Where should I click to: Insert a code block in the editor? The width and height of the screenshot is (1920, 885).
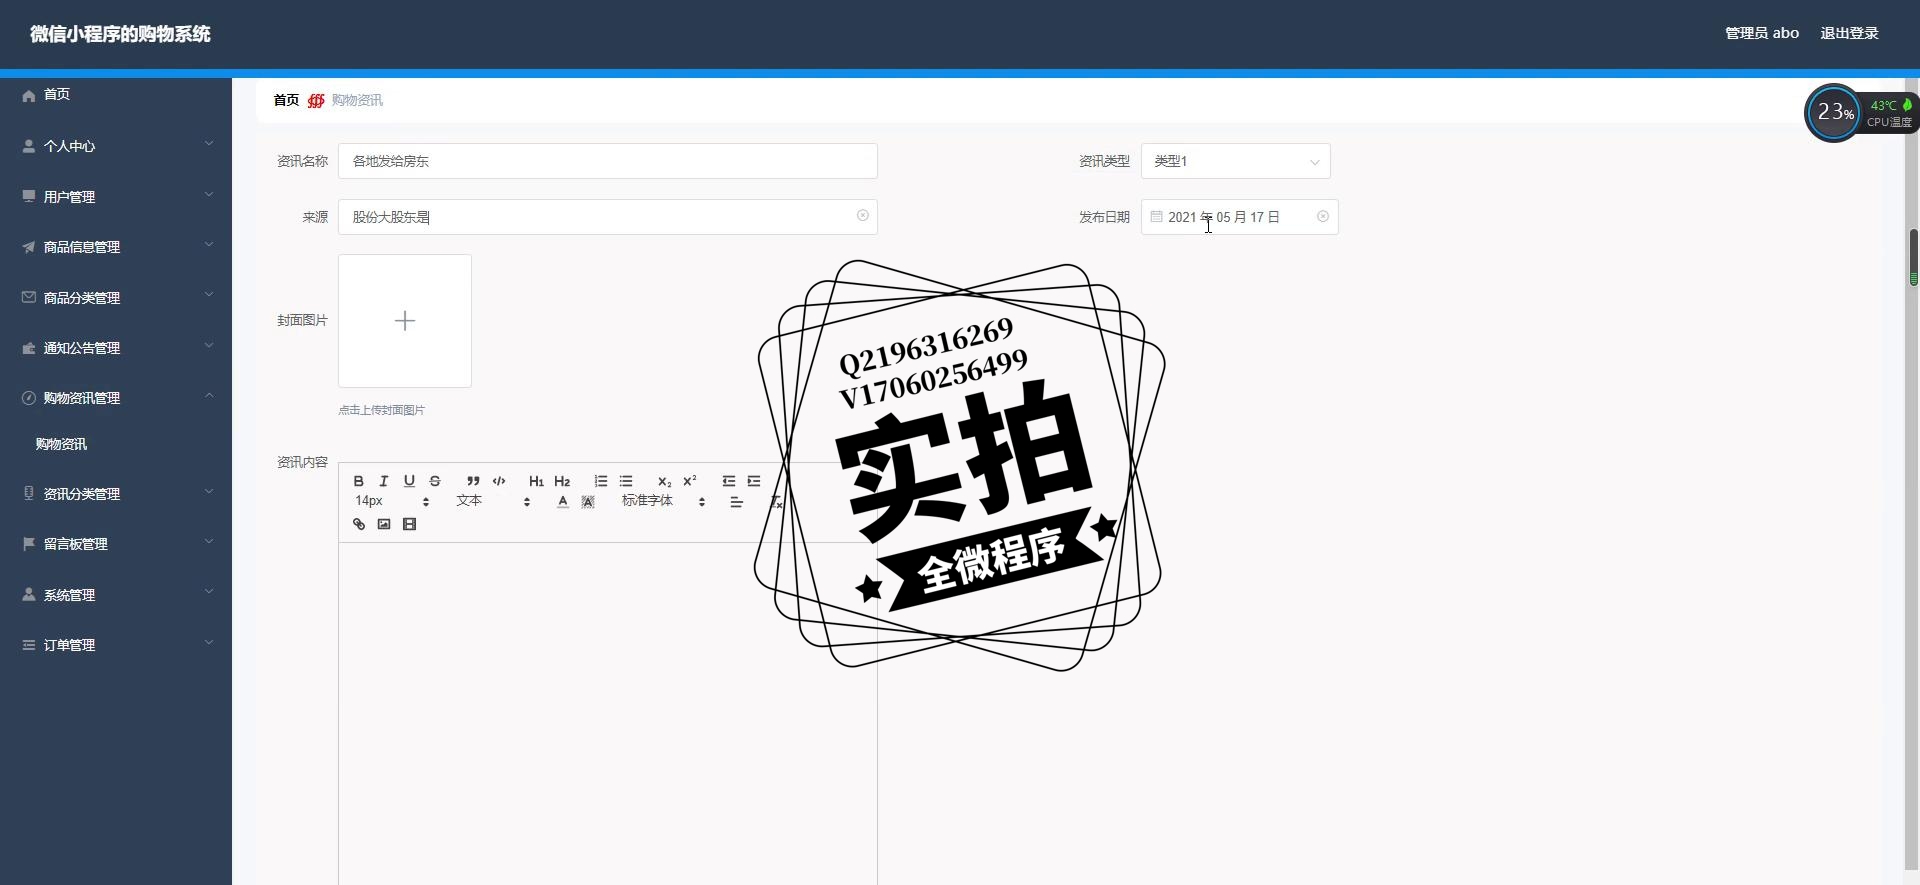coord(499,481)
